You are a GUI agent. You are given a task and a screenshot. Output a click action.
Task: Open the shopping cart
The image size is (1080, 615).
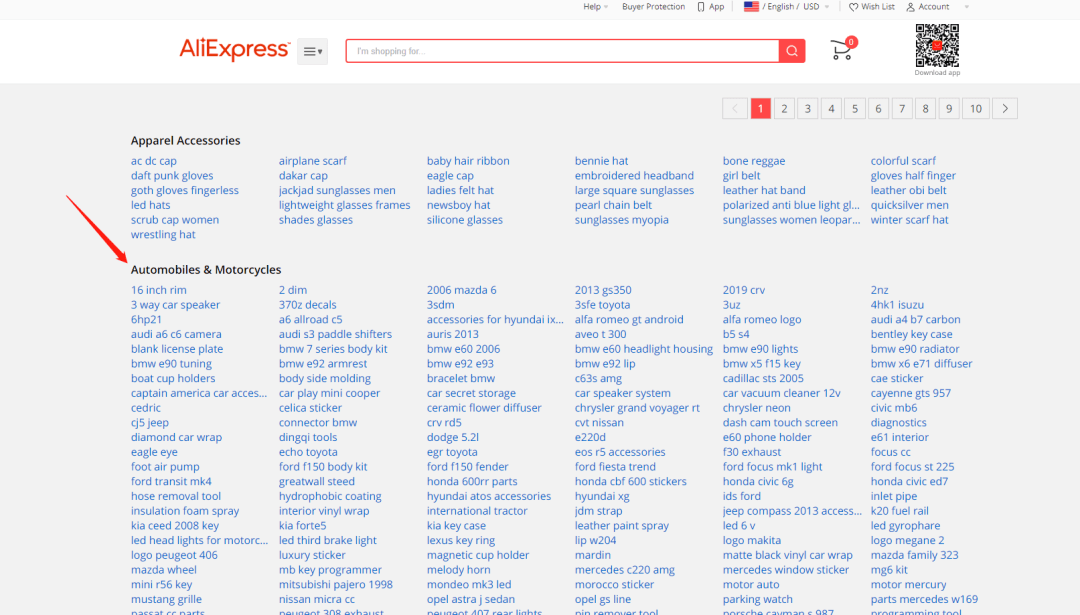842,50
